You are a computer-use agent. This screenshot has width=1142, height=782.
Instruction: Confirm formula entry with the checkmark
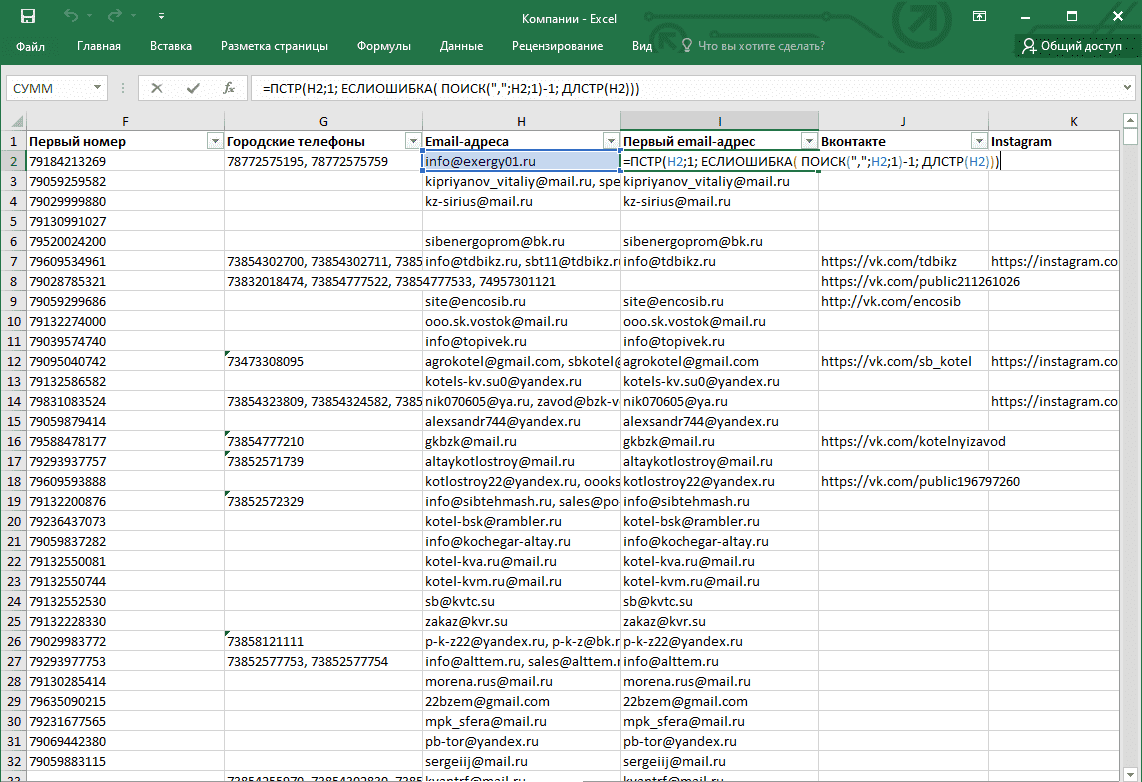(x=193, y=88)
